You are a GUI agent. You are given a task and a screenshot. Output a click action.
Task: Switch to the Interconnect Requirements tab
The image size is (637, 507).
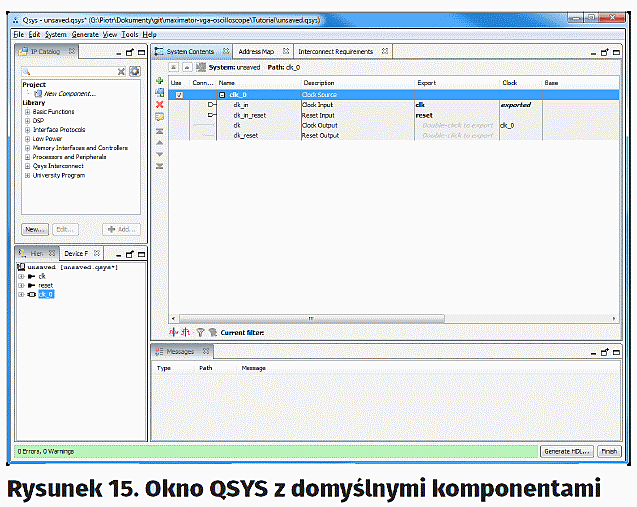[336, 51]
